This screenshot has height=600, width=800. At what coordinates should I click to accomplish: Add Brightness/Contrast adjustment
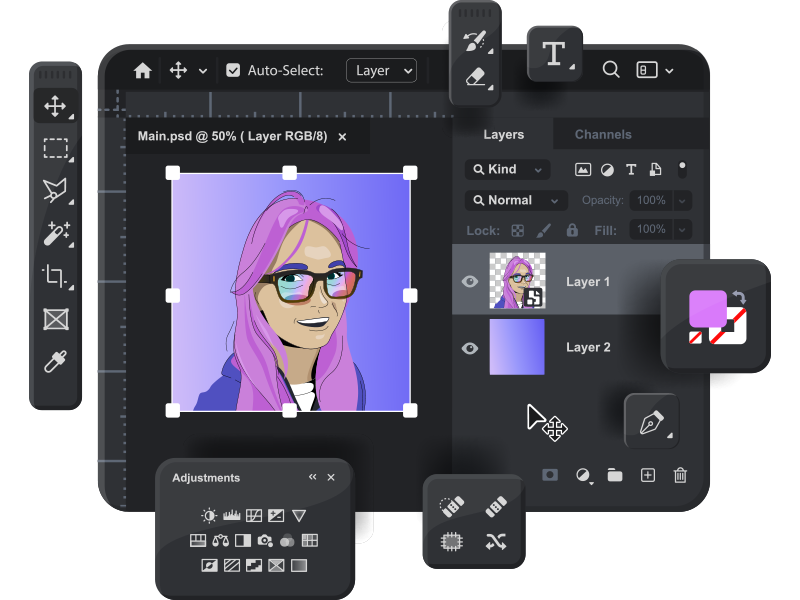tap(209, 515)
